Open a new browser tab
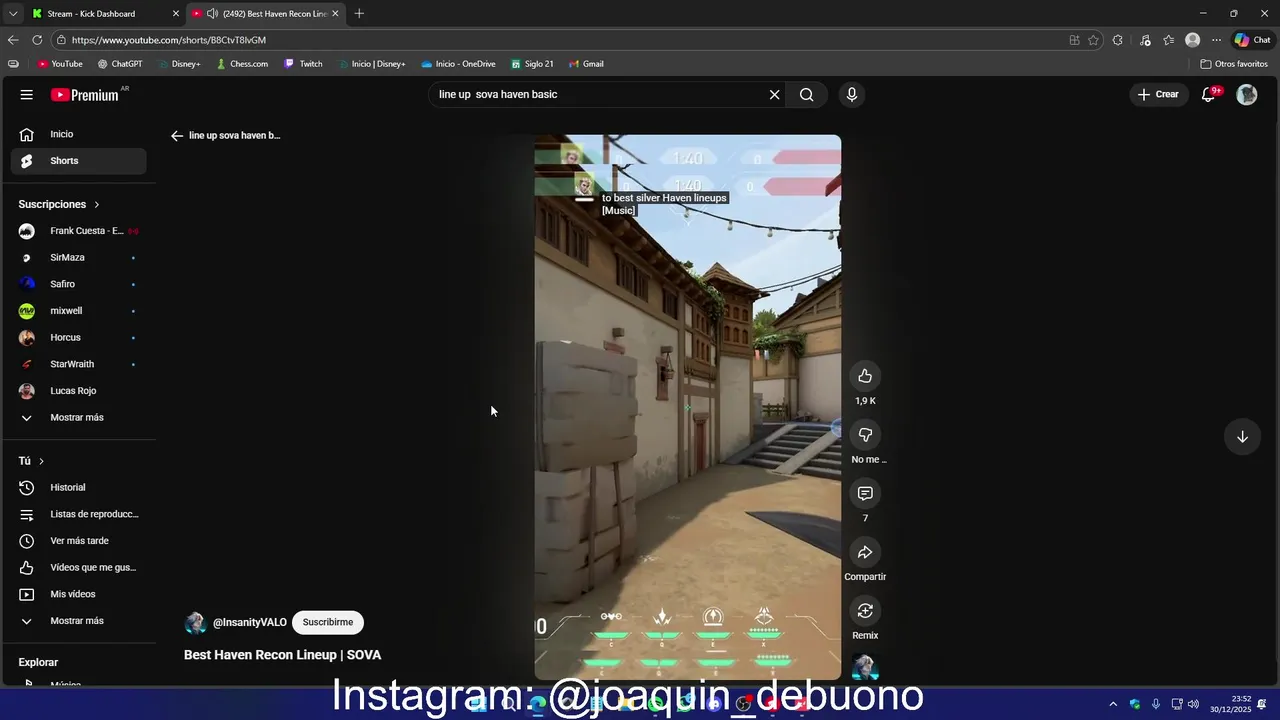This screenshot has height=720, width=1280. pyautogui.click(x=359, y=14)
